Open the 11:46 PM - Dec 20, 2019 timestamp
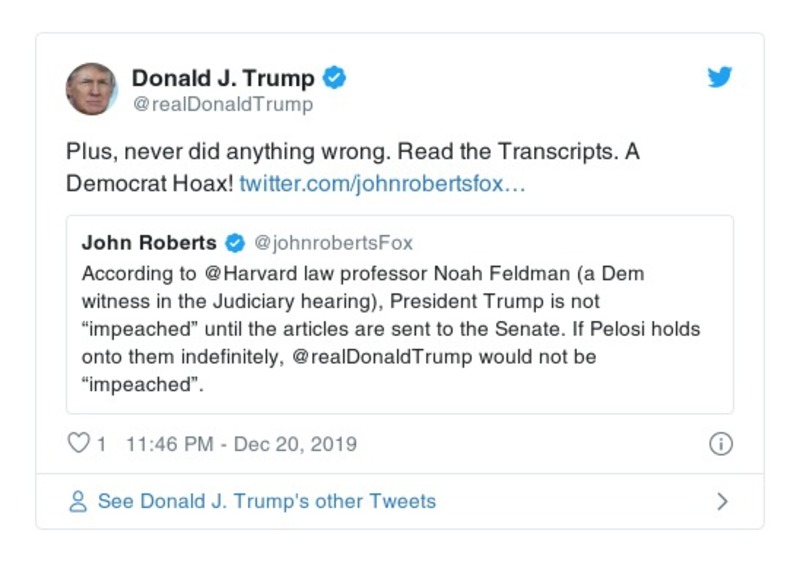Image resolution: width=800 pixels, height=562 pixels. [241, 444]
